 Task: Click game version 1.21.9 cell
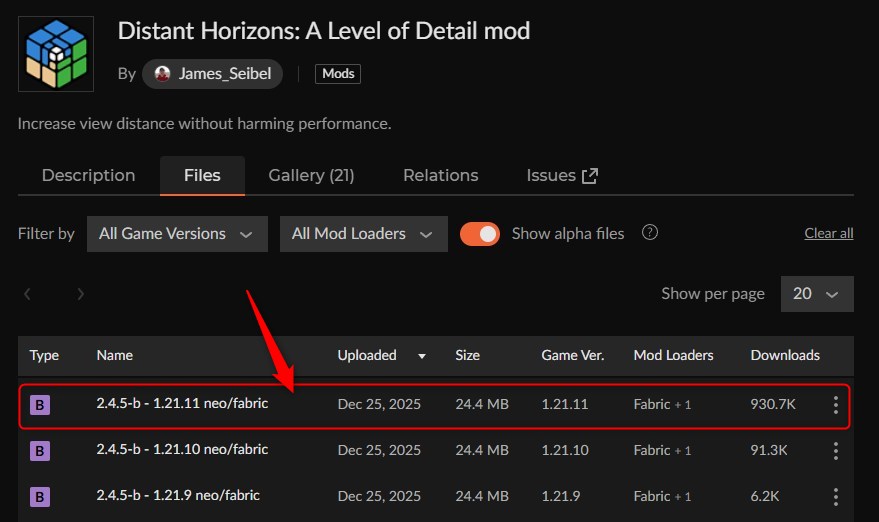(x=561, y=497)
